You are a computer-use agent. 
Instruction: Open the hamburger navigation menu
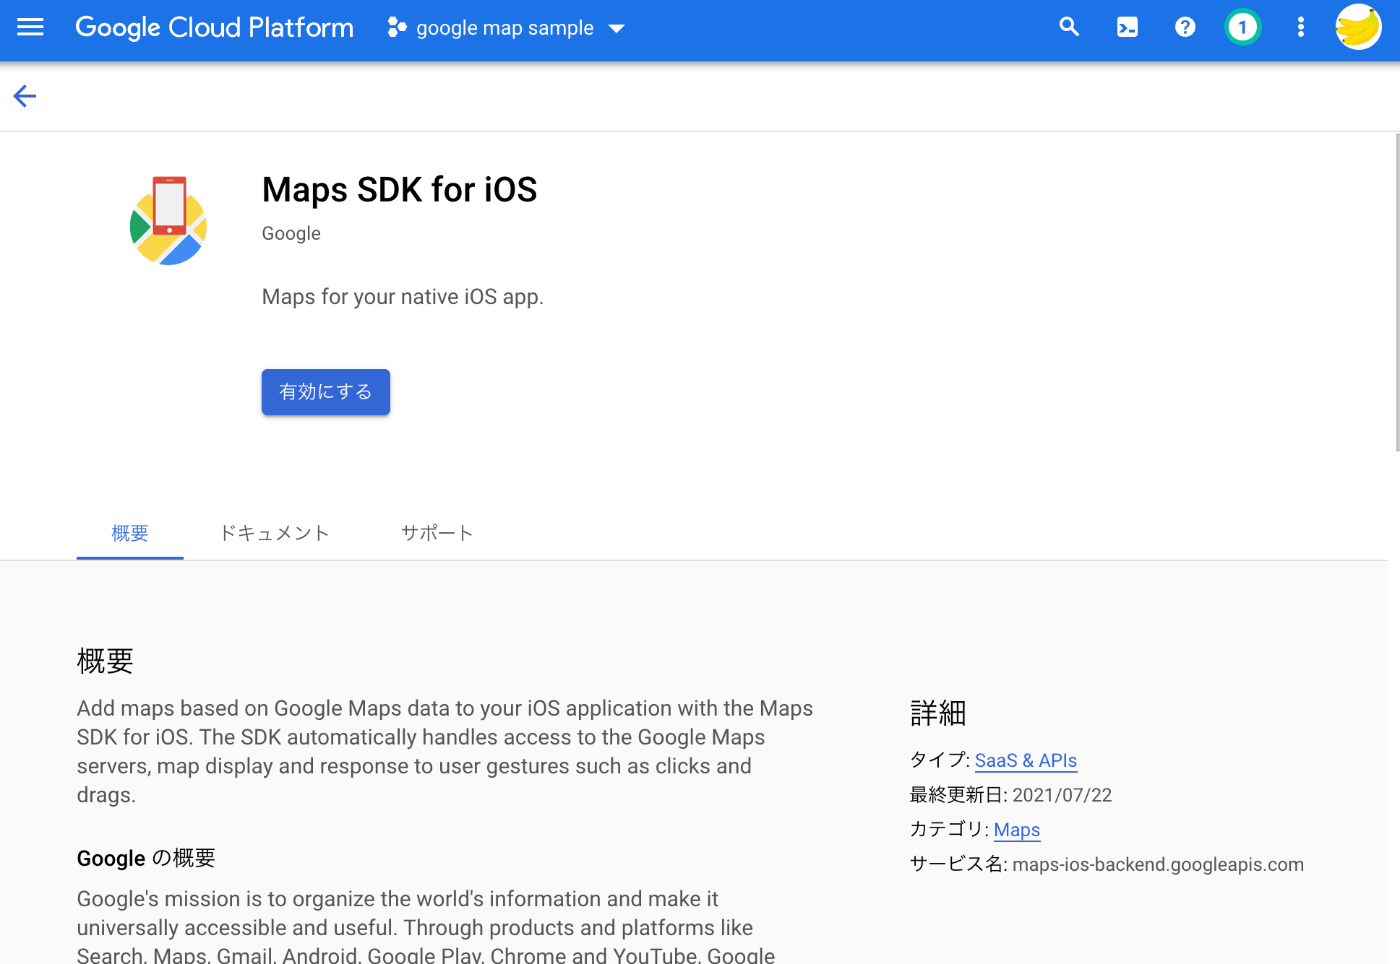click(x=30, y=27)
